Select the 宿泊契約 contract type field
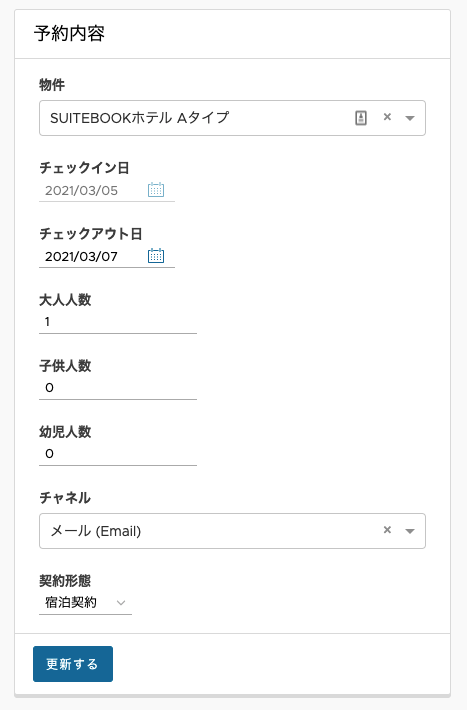 click(x=85, y=603)
